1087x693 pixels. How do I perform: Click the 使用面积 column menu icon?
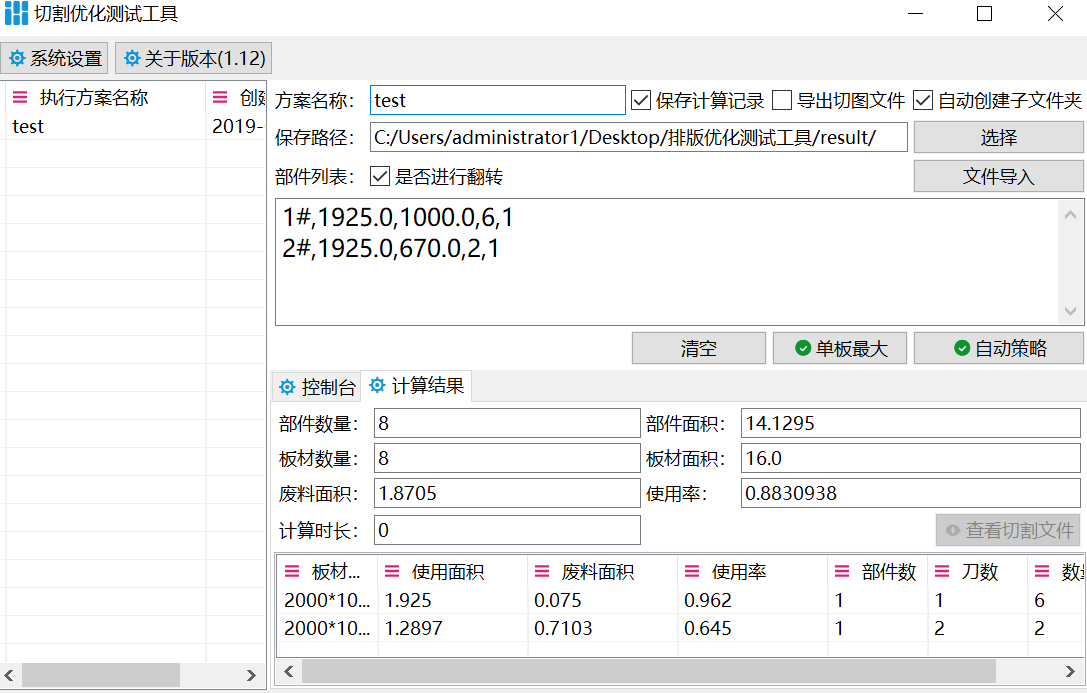(x=392, y=572)
